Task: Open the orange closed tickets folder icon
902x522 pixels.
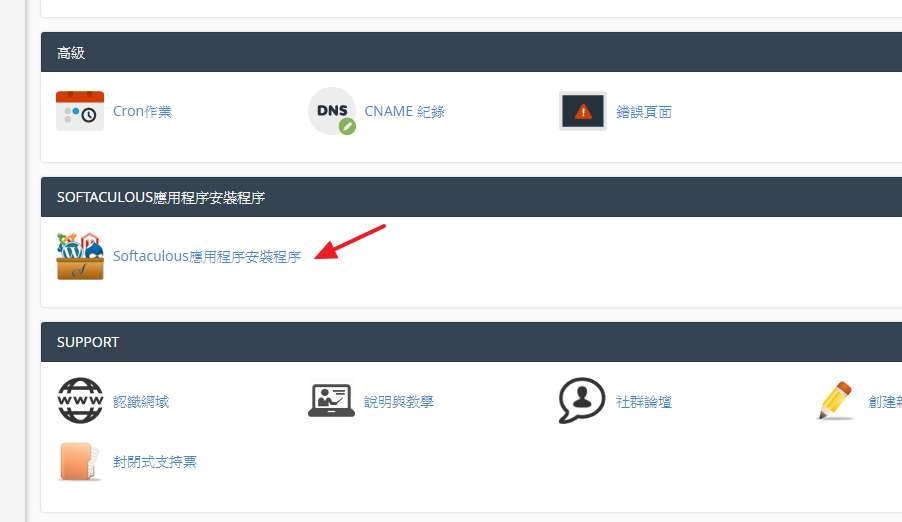Action: coord(80,461)
